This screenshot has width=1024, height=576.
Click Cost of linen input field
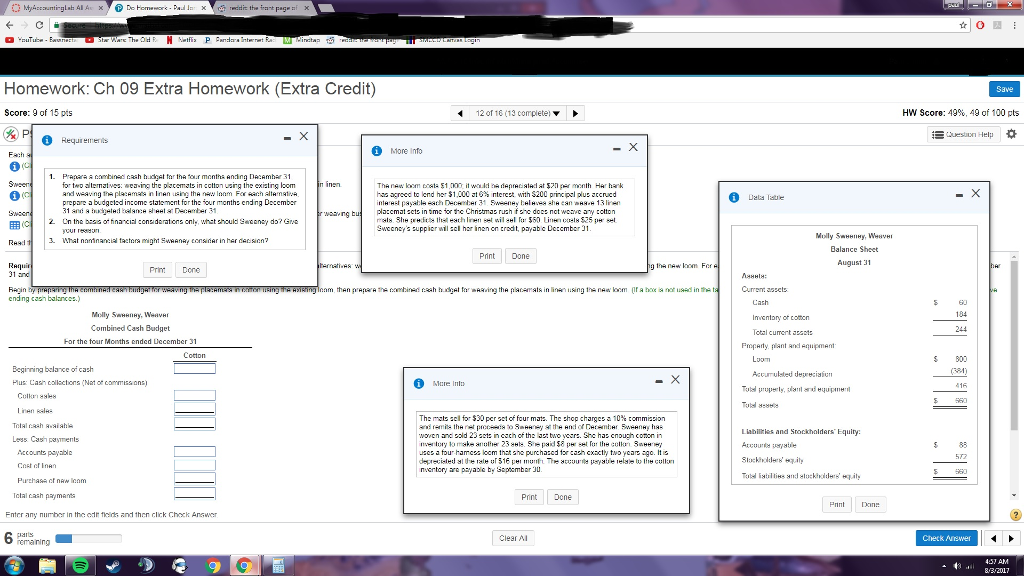tap(195, 466)
